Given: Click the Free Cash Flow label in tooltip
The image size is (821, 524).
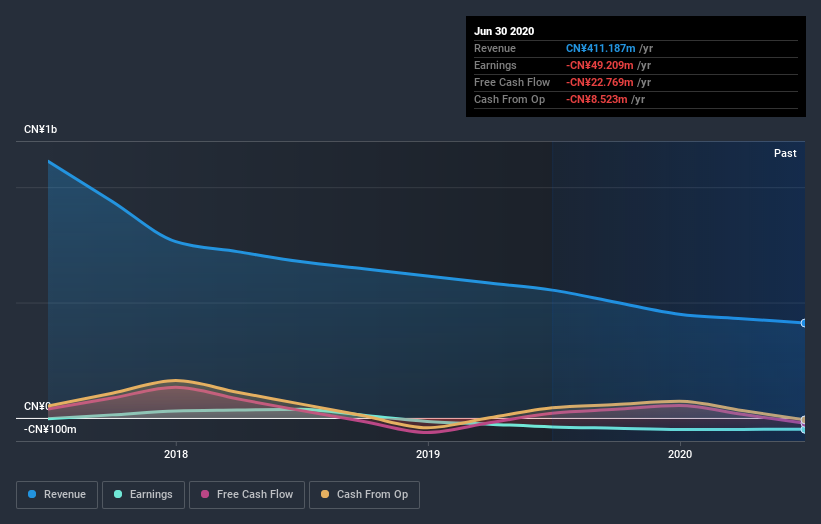Looking at the screenshot, I should click(512, 82).
